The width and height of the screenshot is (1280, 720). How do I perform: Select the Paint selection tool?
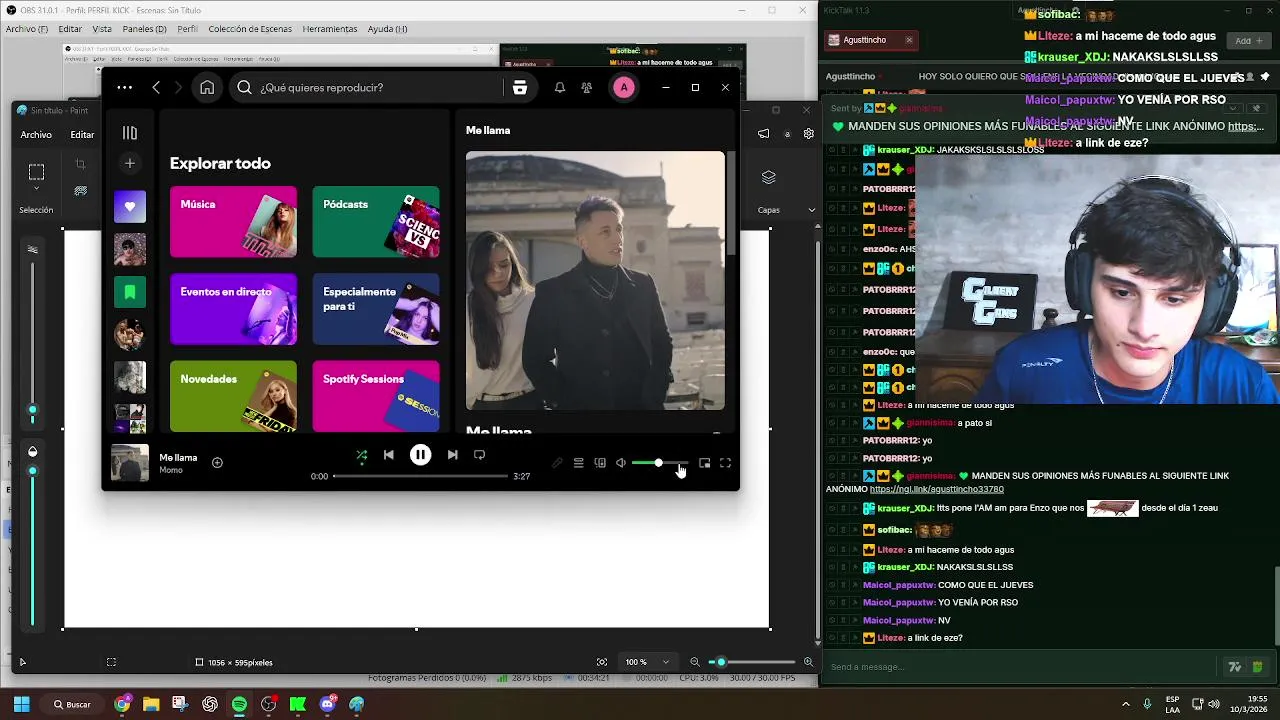point(36,172)
